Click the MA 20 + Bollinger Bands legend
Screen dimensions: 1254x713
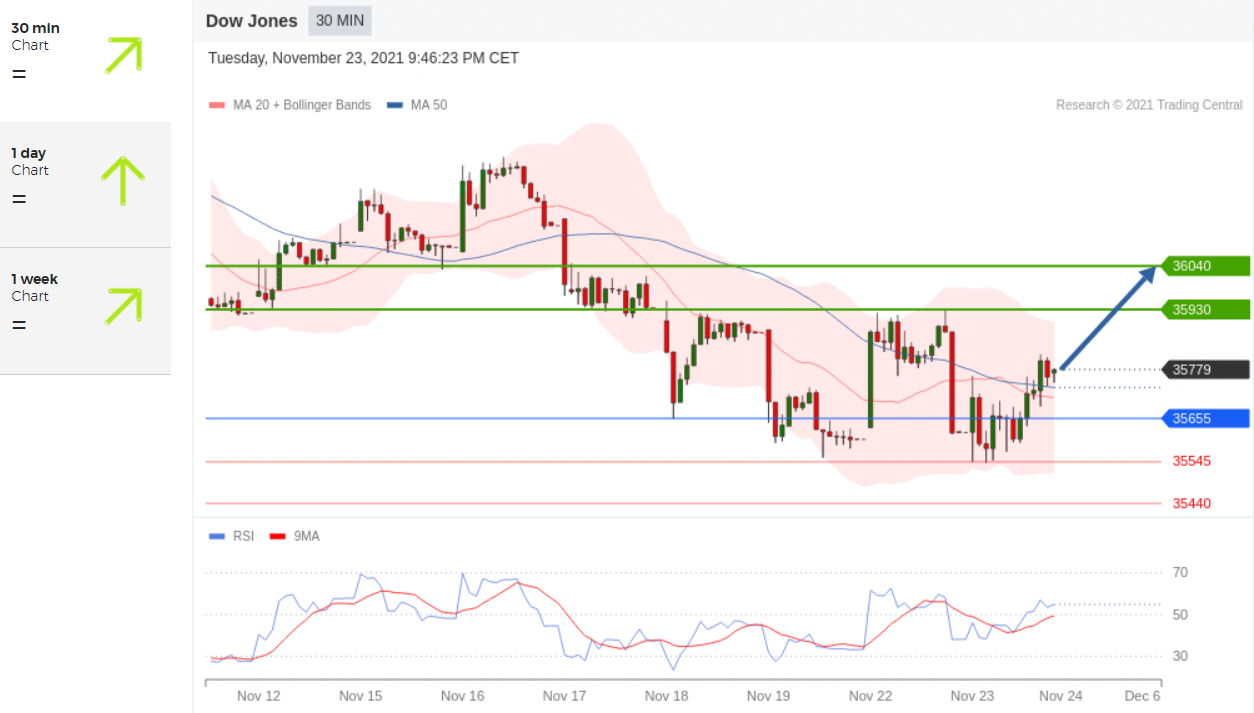coord(290,105)
